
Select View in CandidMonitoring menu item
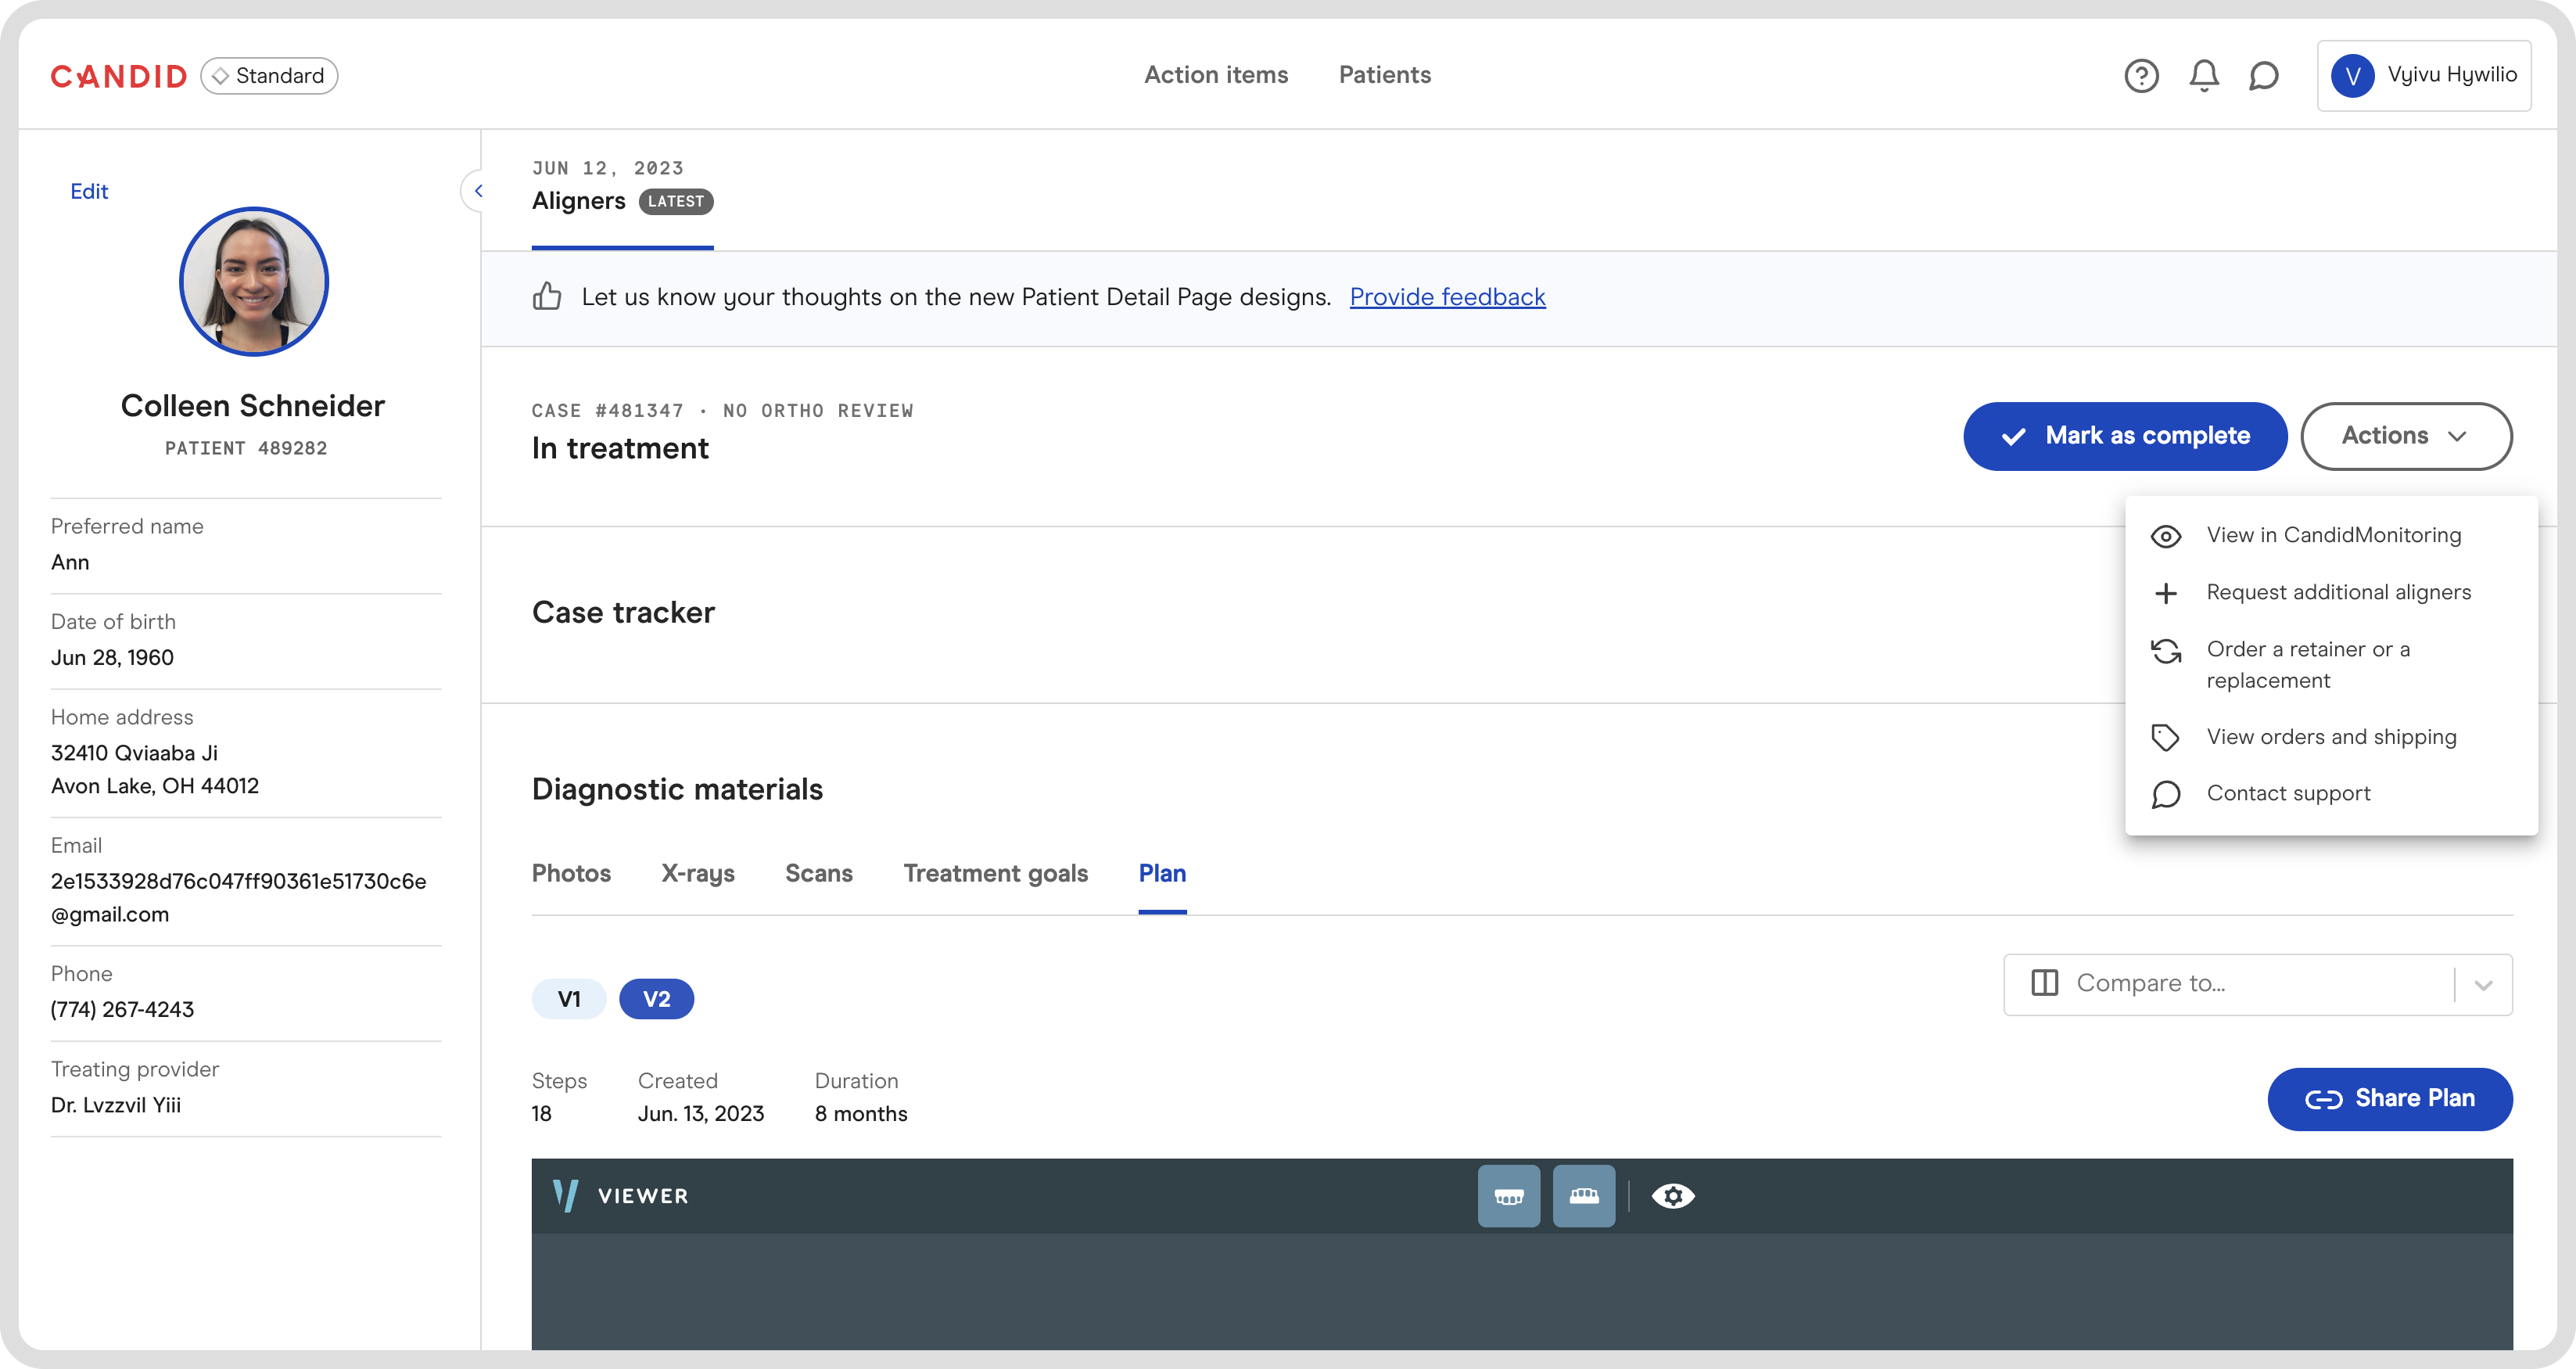click(x=2333, y=535)
